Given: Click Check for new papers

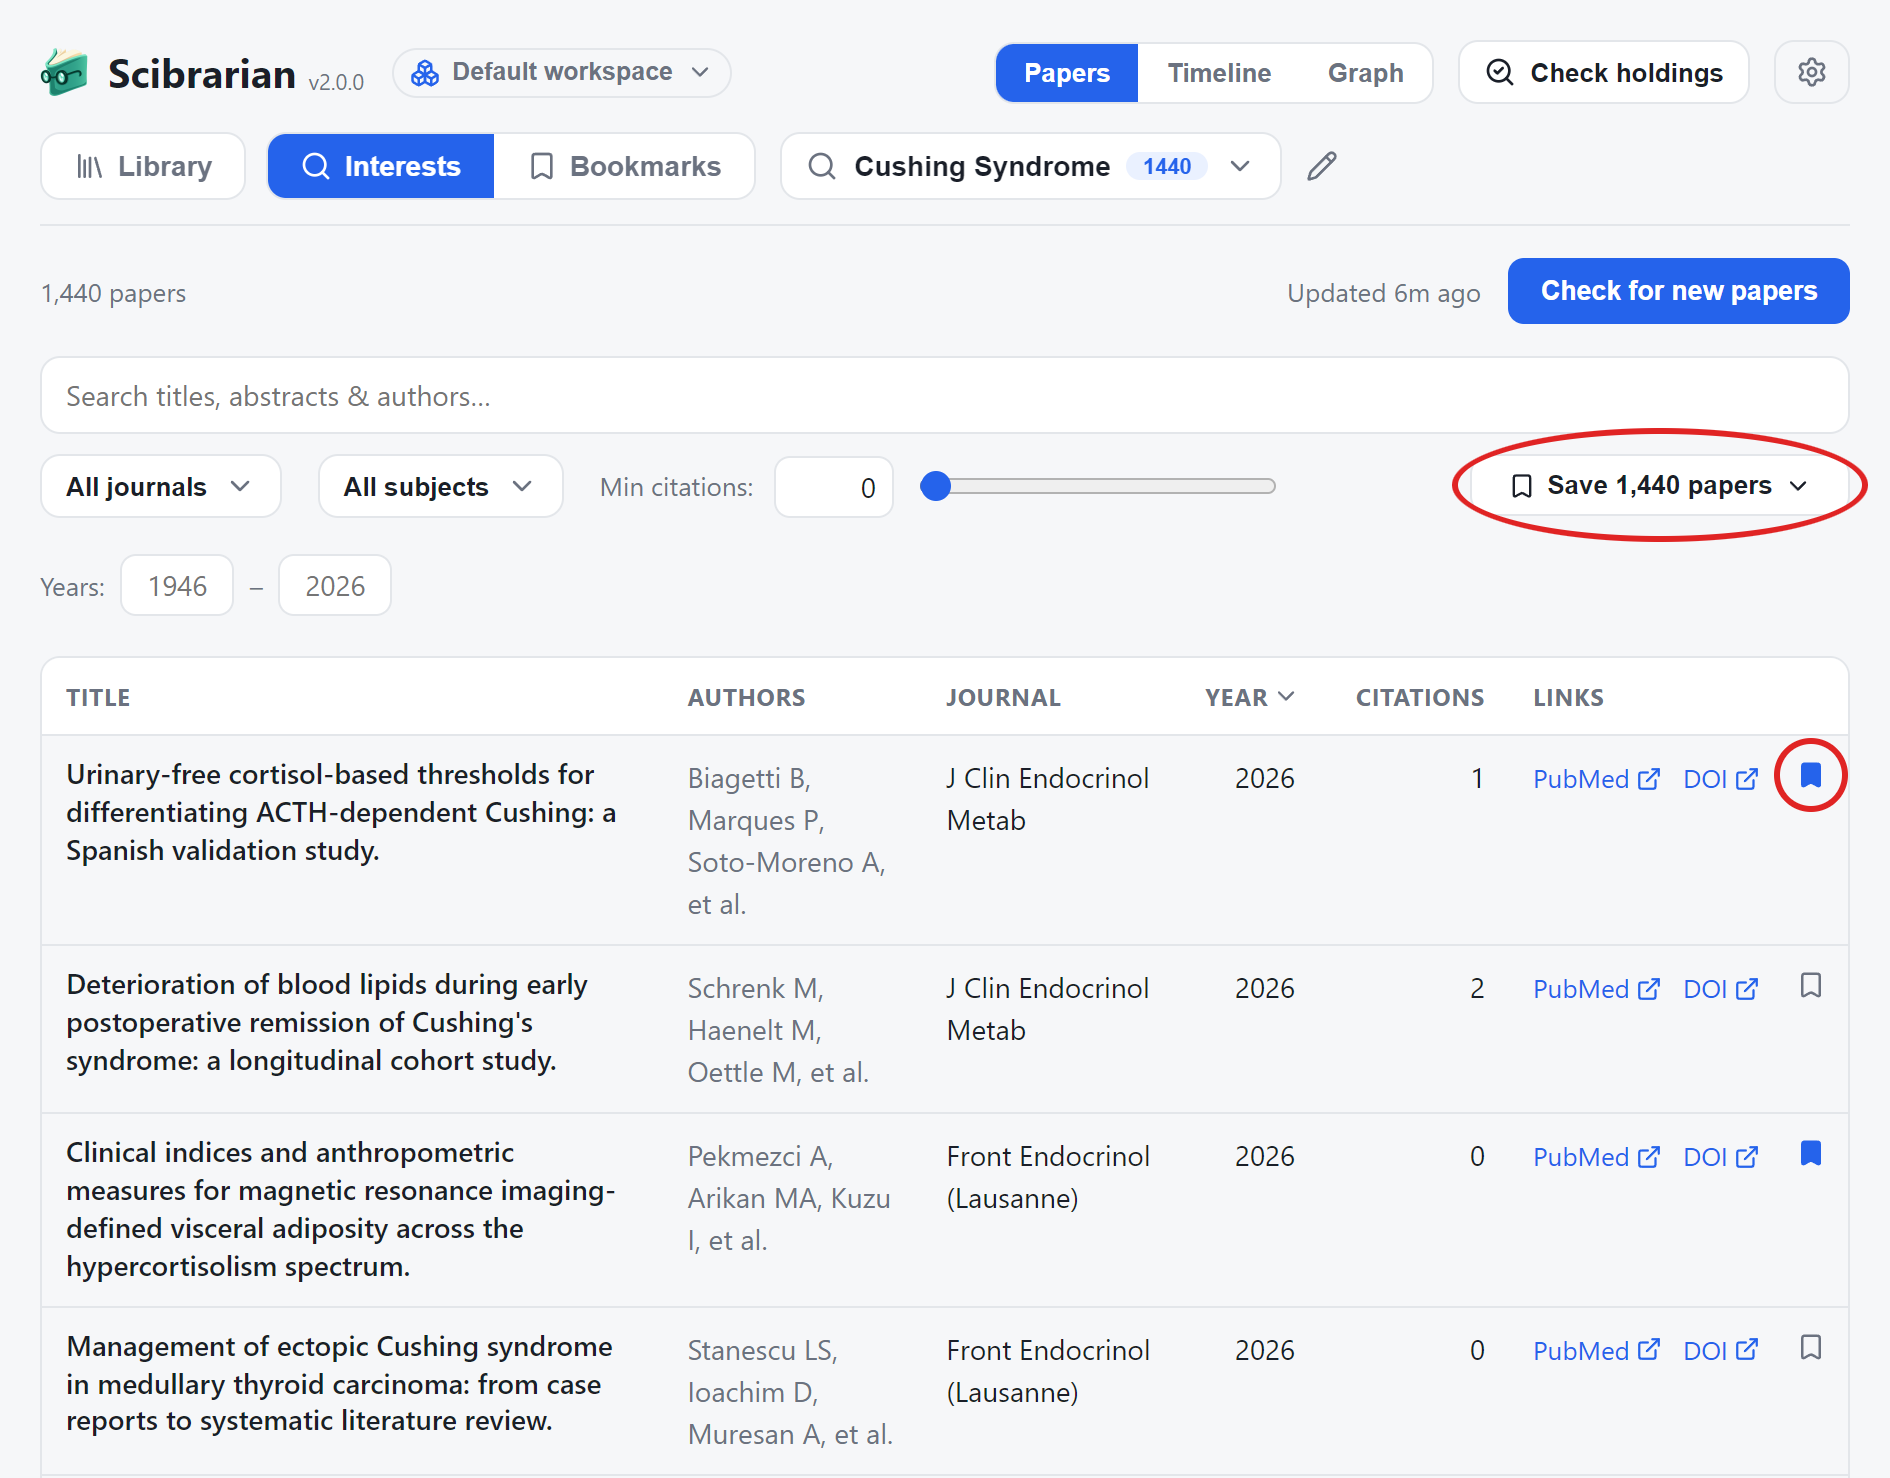Looking at the screenshot, I should point(1678,291).
